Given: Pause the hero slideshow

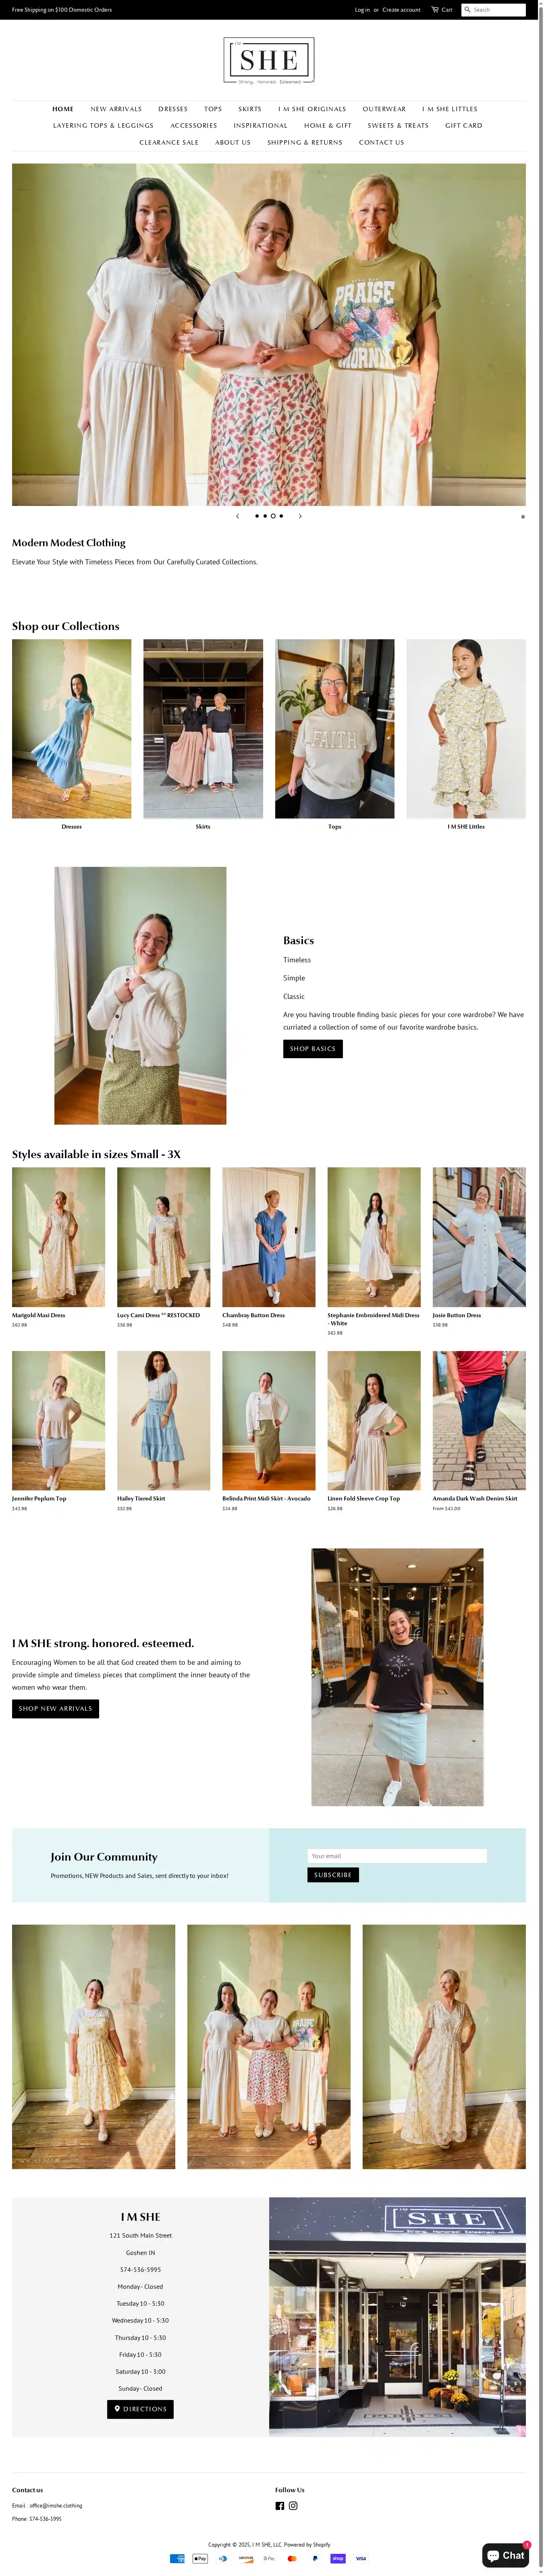Looking at the screenshot, I should pyautogui.click(x=523, y=517).
